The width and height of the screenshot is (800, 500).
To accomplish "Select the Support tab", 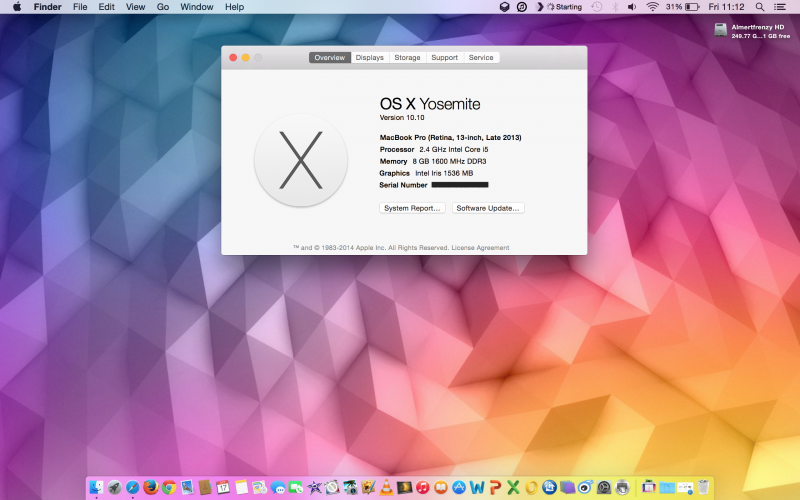I will 444,58.
